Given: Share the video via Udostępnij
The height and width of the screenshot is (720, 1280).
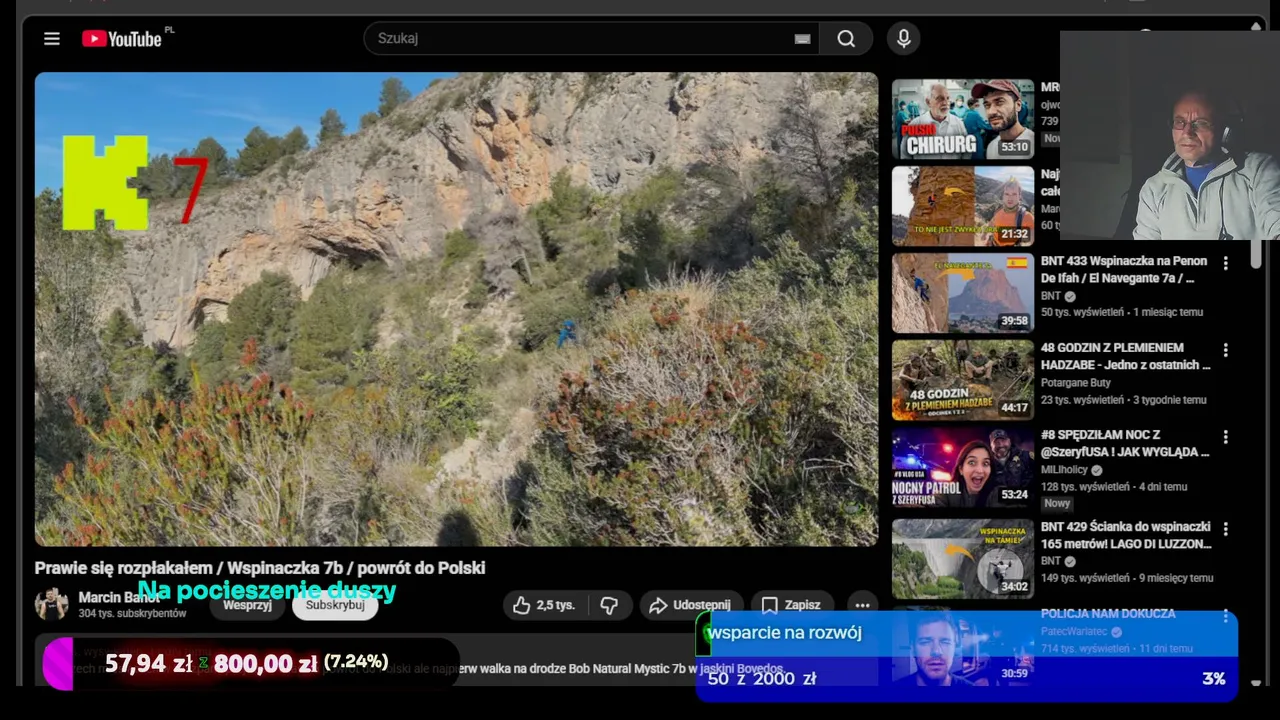Looking at the screenshot, I should tap(690, 605).
